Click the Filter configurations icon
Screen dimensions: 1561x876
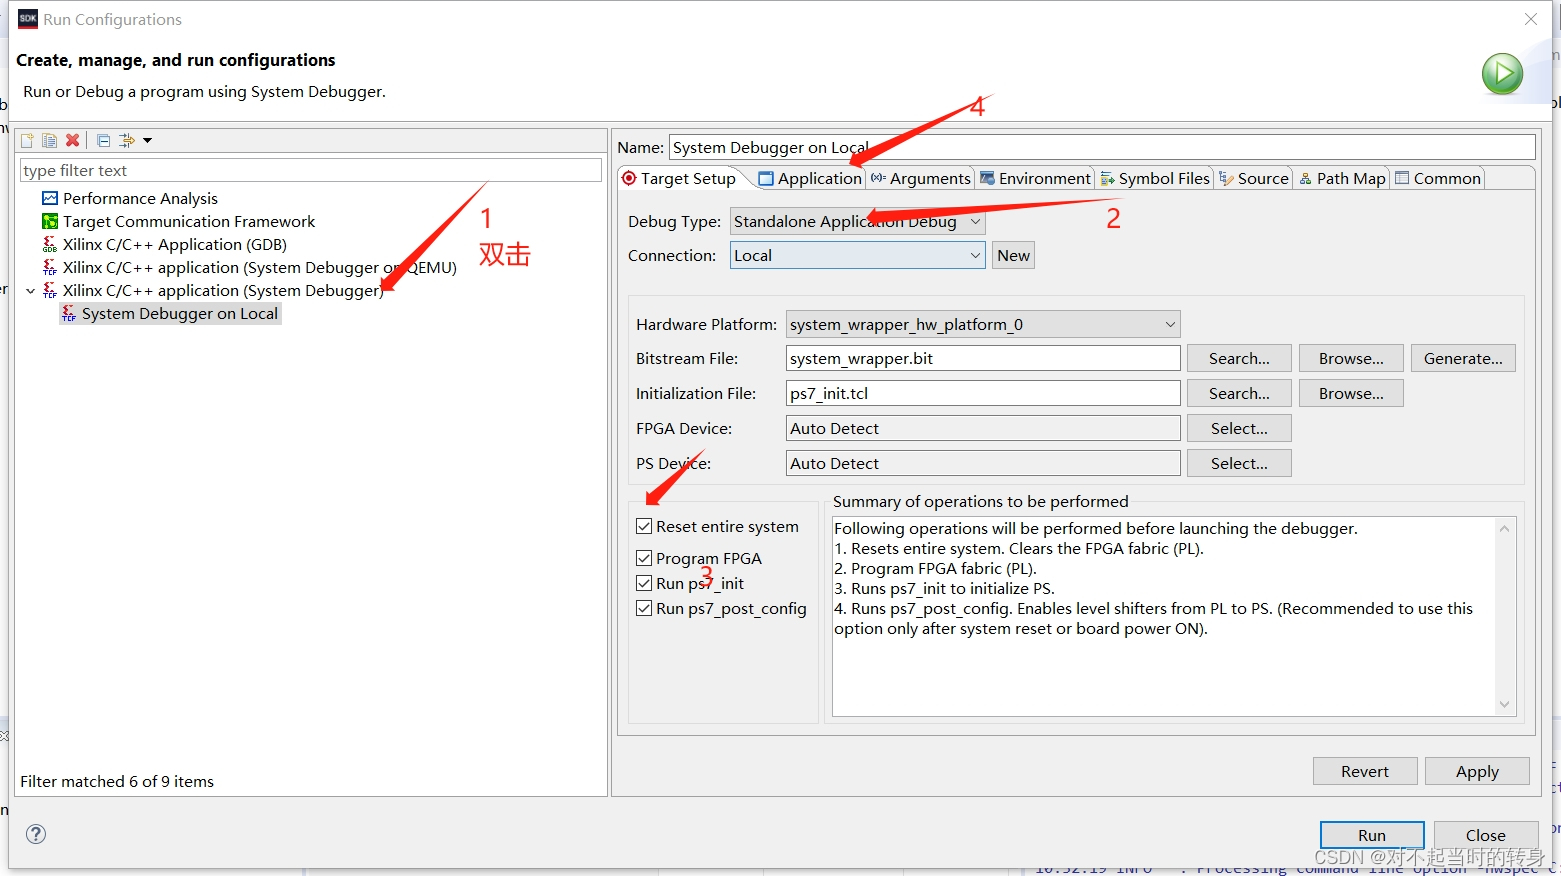tap(126, 140)
